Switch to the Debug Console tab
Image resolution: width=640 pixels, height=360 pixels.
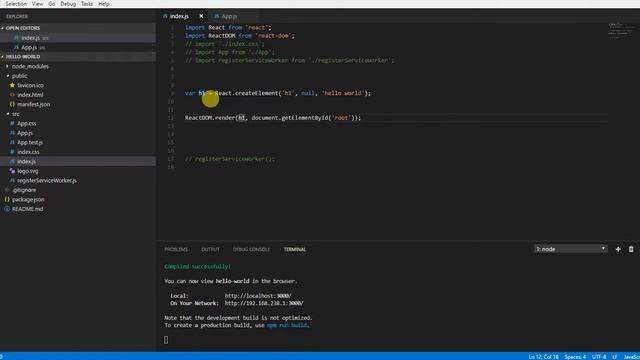click(251, 249)
